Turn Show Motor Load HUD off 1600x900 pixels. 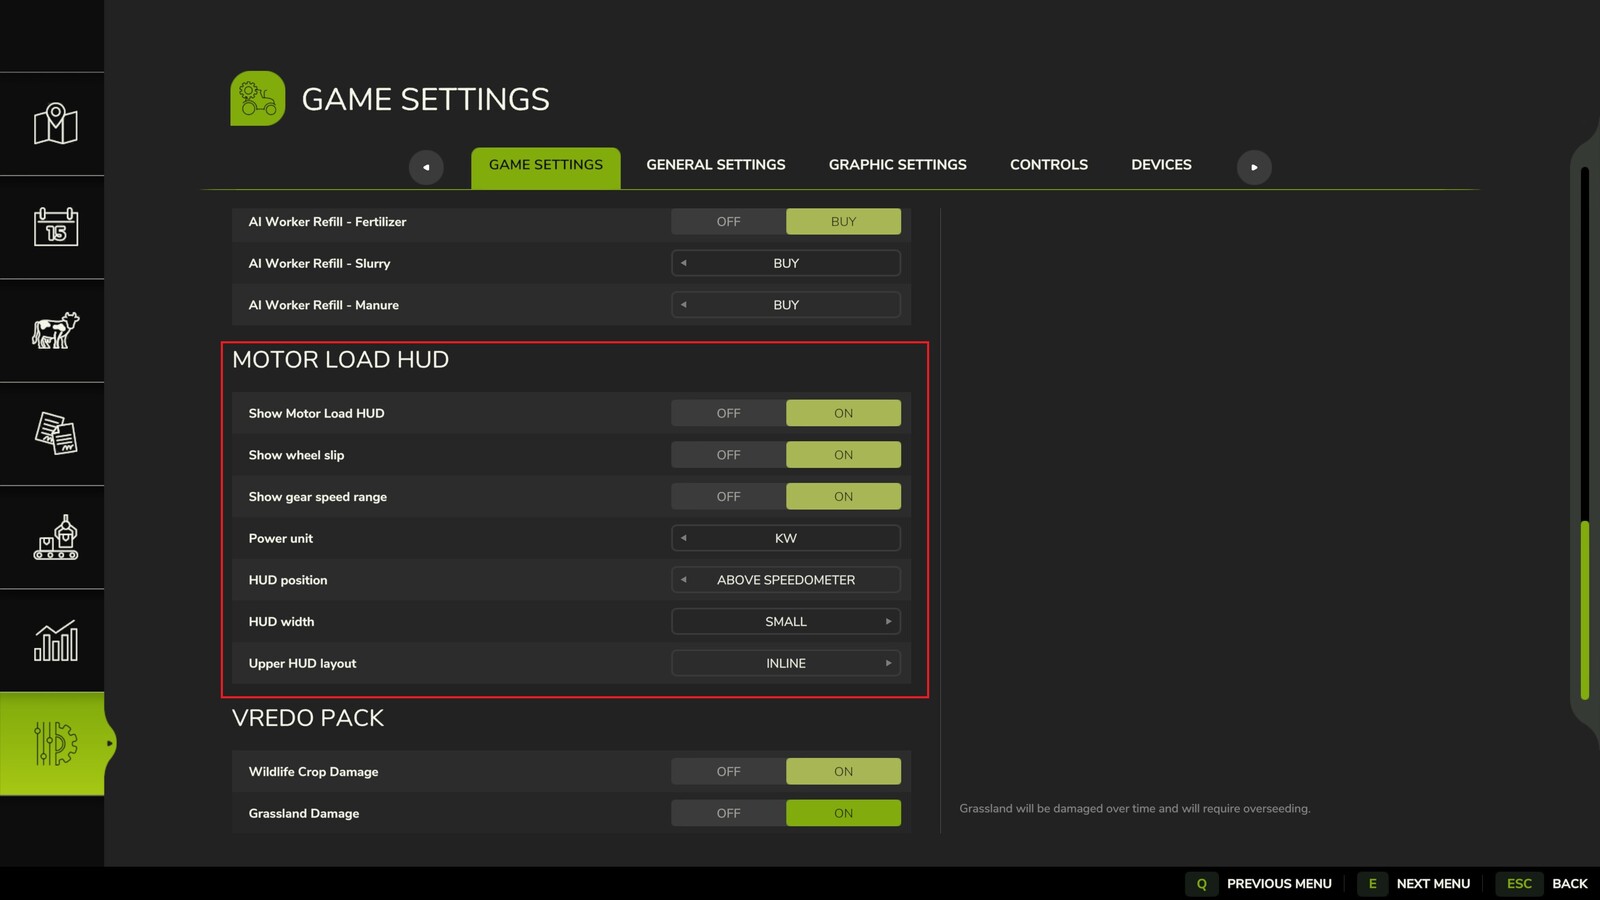point(728,413)
